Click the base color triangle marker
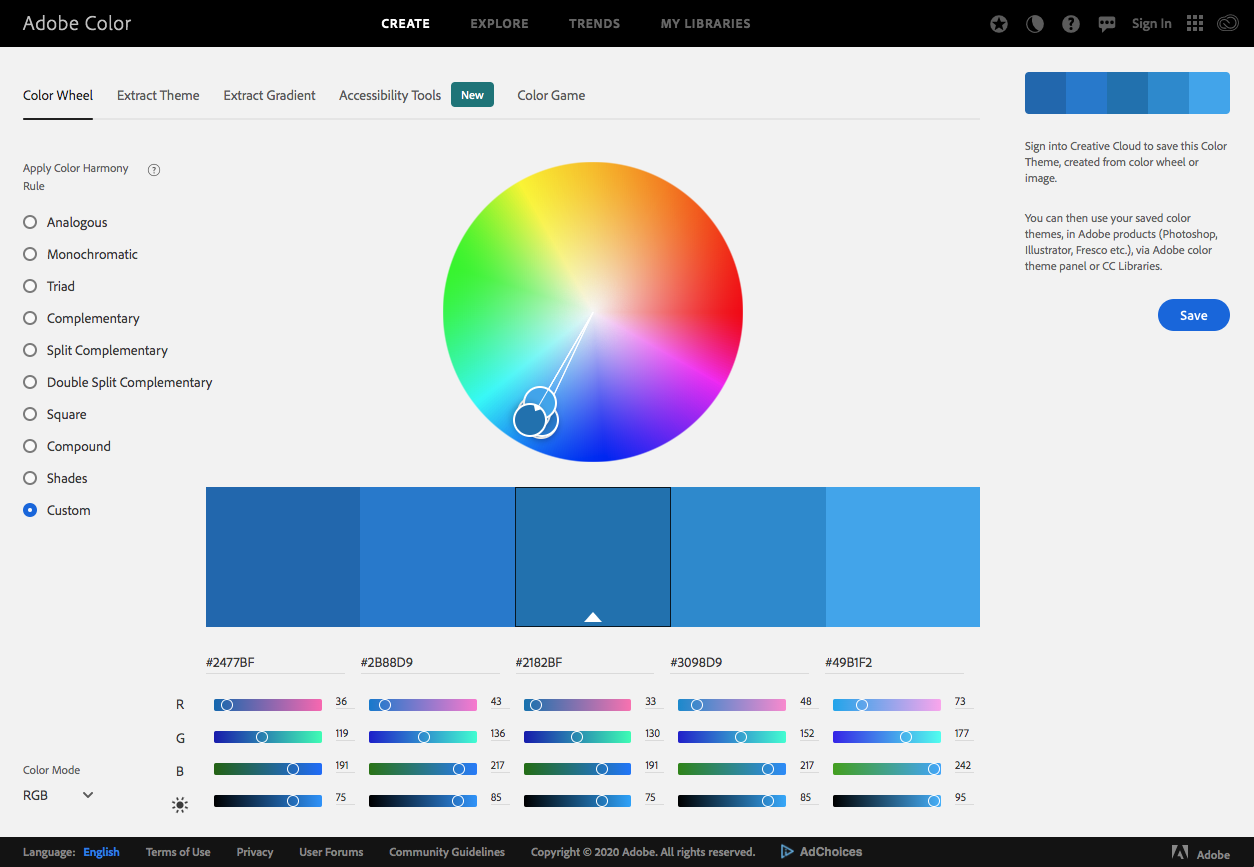 coord(593,617)
